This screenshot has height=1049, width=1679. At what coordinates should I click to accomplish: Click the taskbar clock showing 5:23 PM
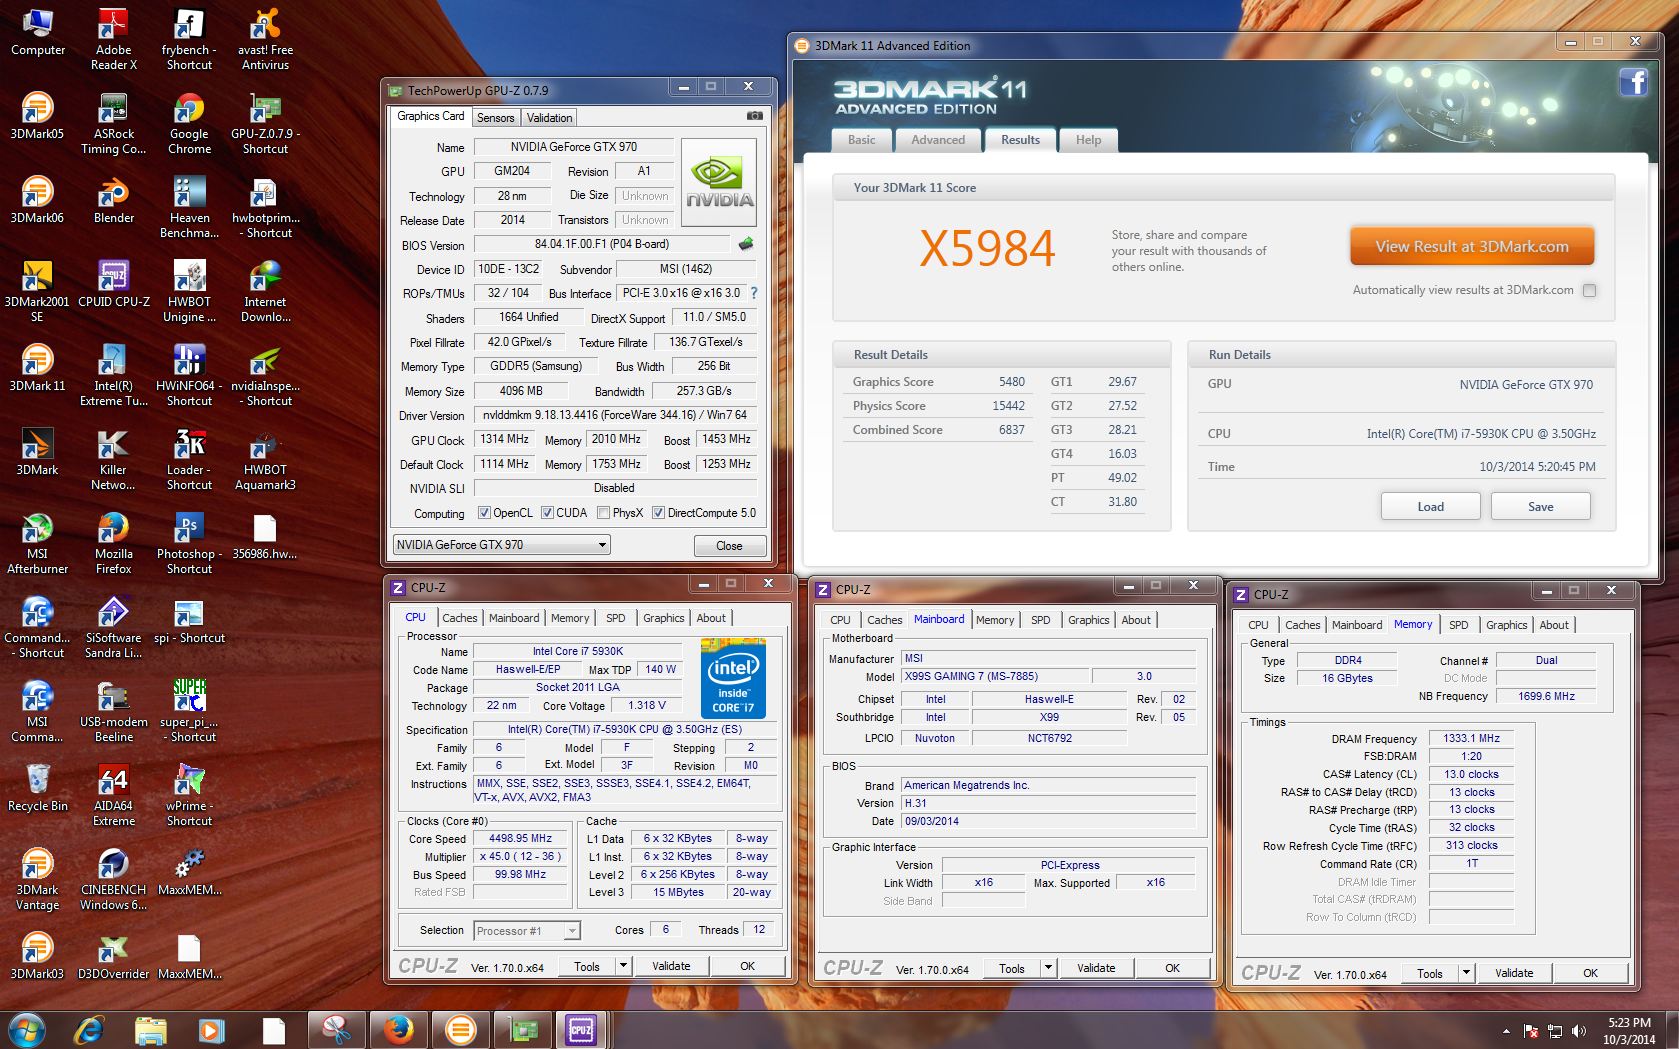[x=1629, y=1031]
